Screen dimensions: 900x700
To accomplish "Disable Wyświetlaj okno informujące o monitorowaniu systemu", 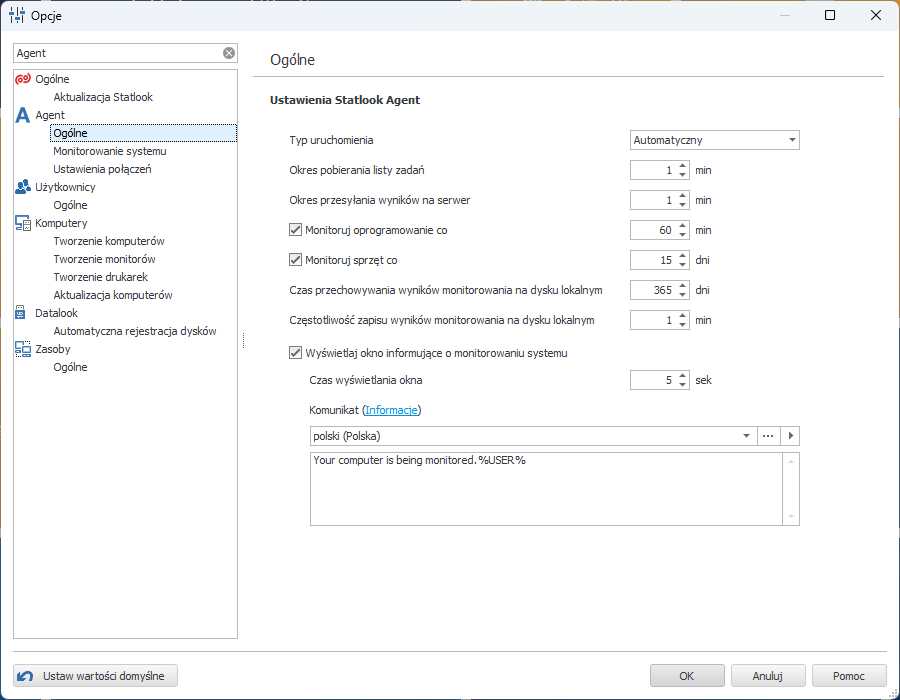I will point(295,353).
